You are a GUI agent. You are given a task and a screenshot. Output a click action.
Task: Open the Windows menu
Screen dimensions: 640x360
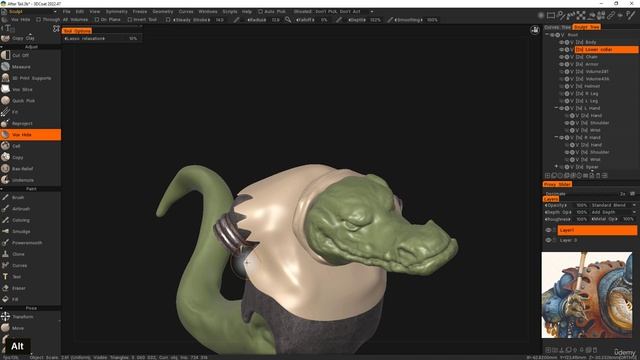tap(208, 12)
